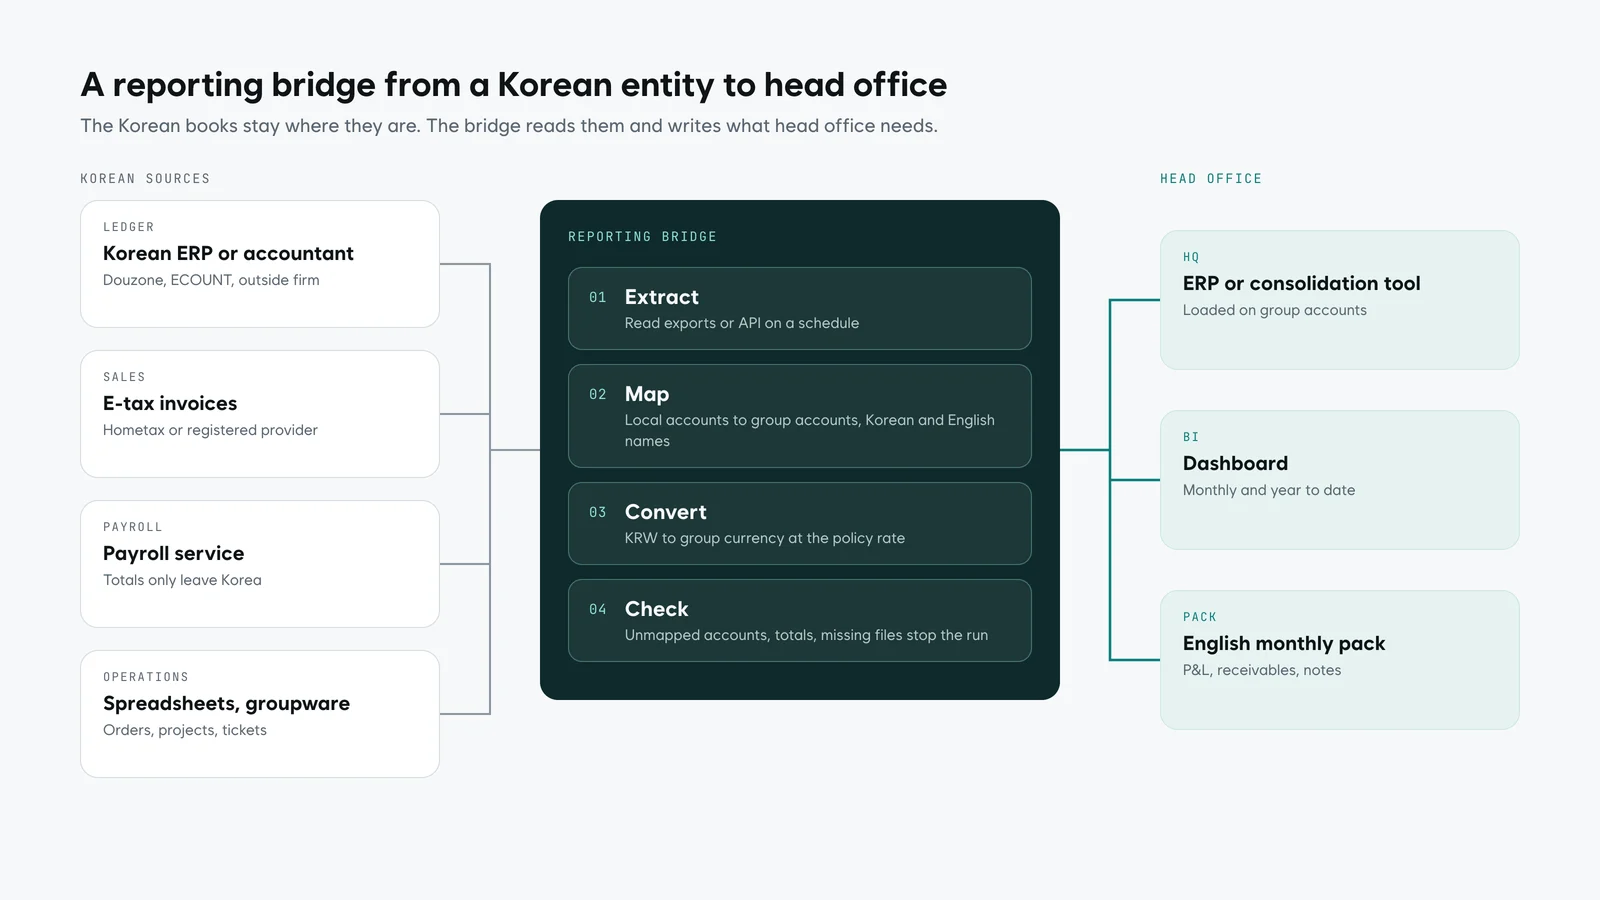Select the 'ERP or consolidation tool' heading
Image resolution: width=1600 pixels, height=900 pixels.
tap(1301, 284)
